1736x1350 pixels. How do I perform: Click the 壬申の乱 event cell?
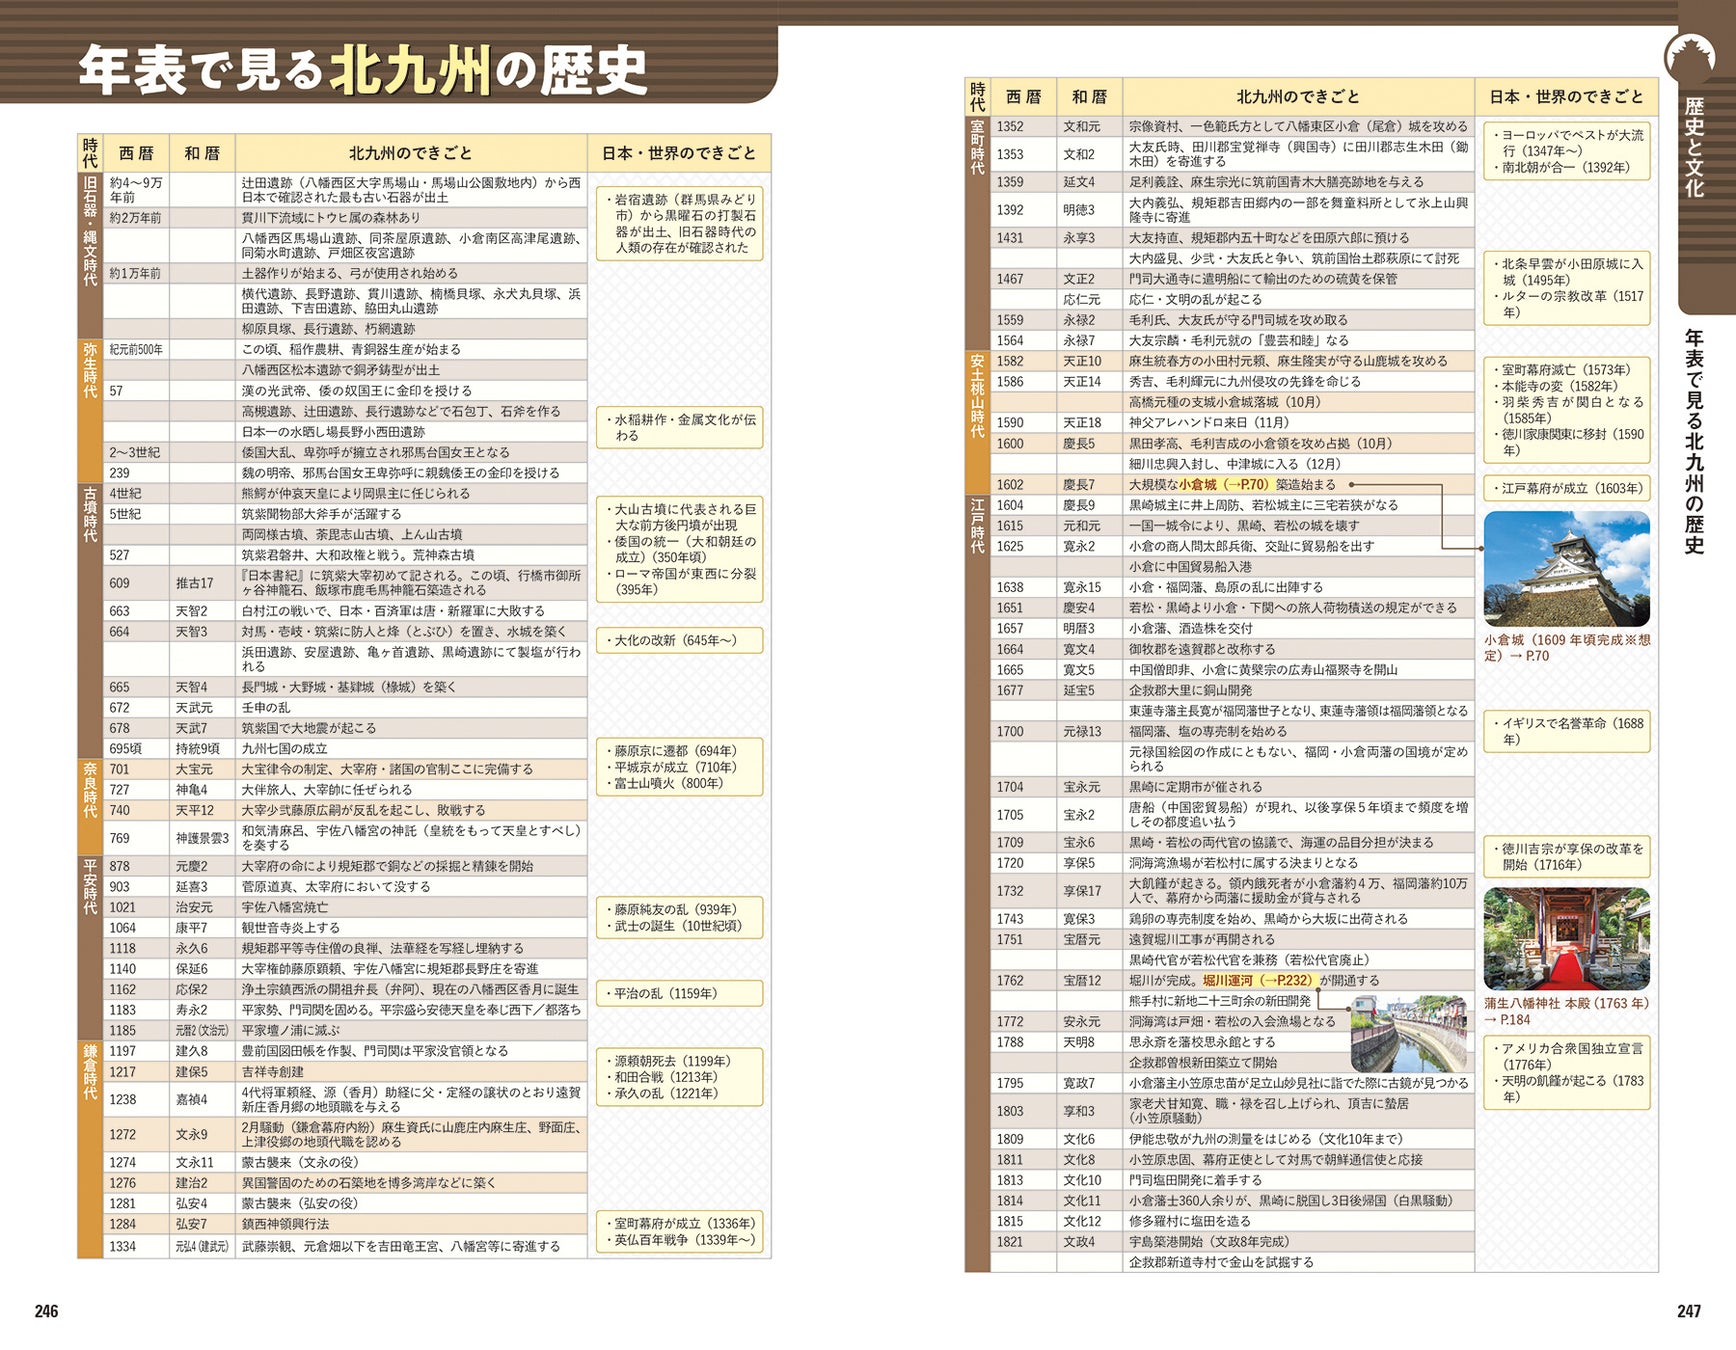411,708
